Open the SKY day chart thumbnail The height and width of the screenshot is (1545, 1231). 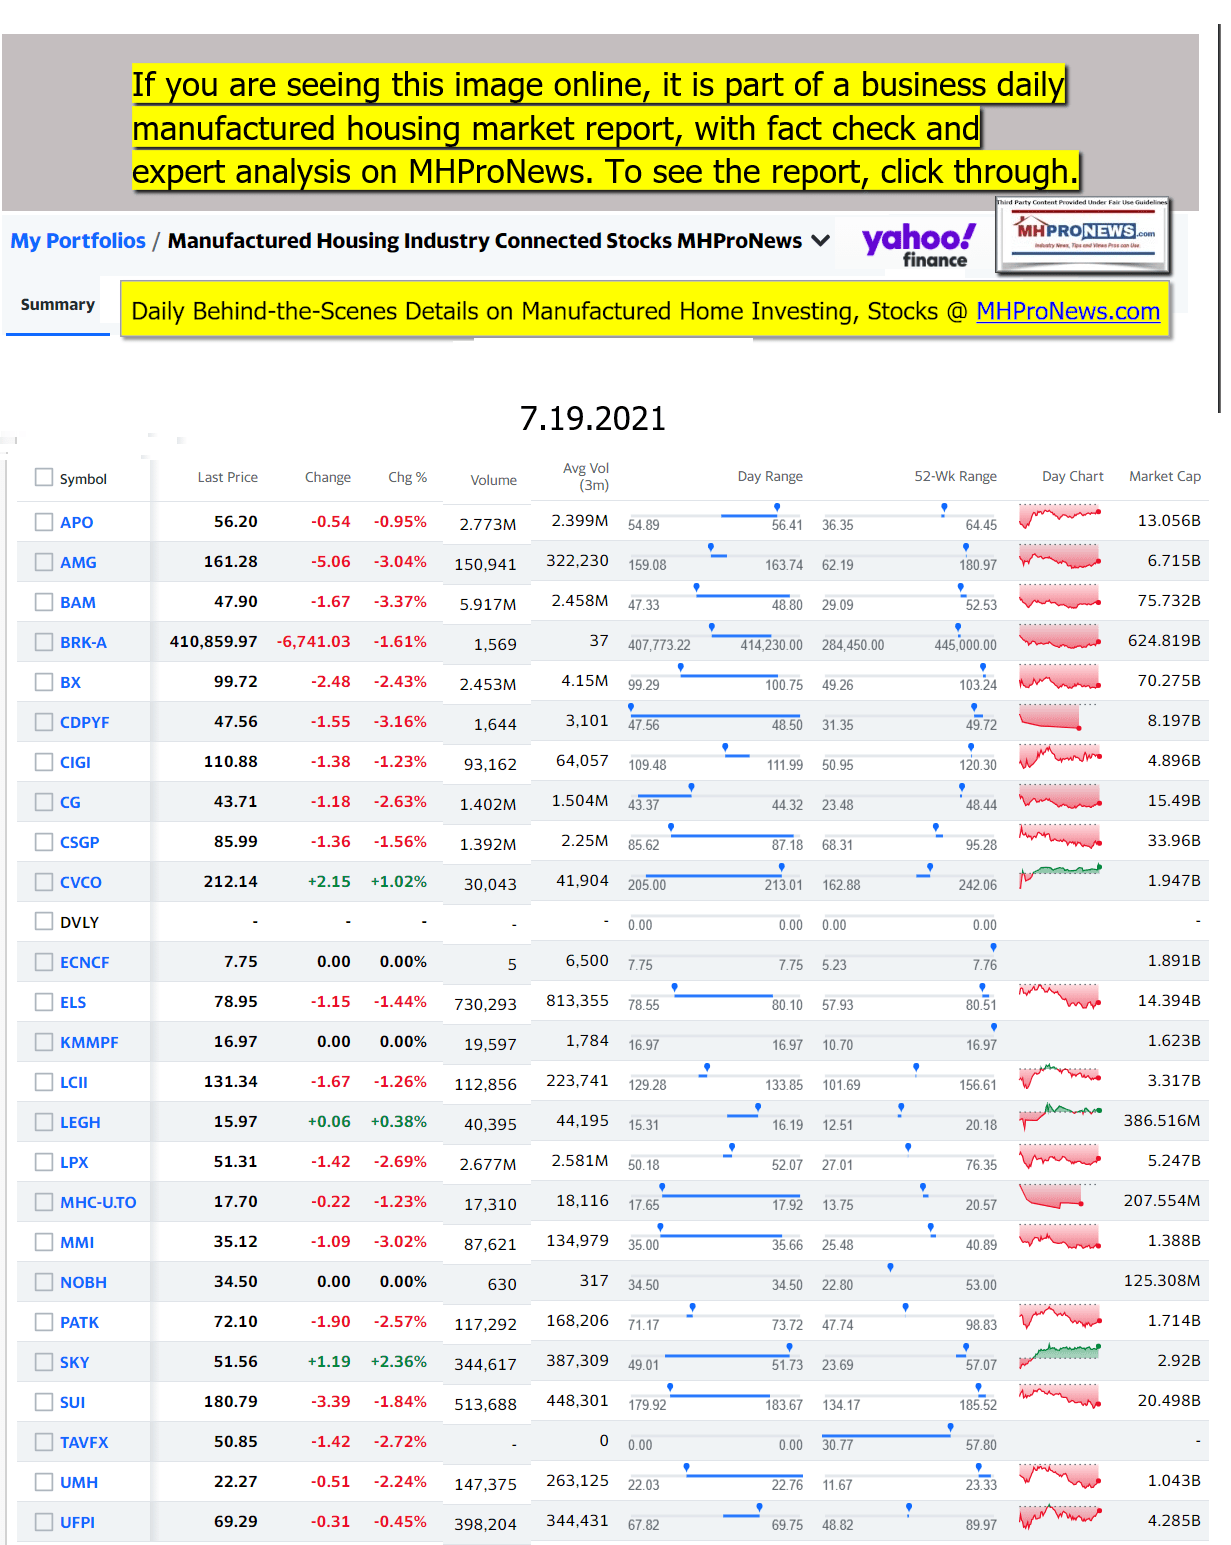tap(1060, 1356)
